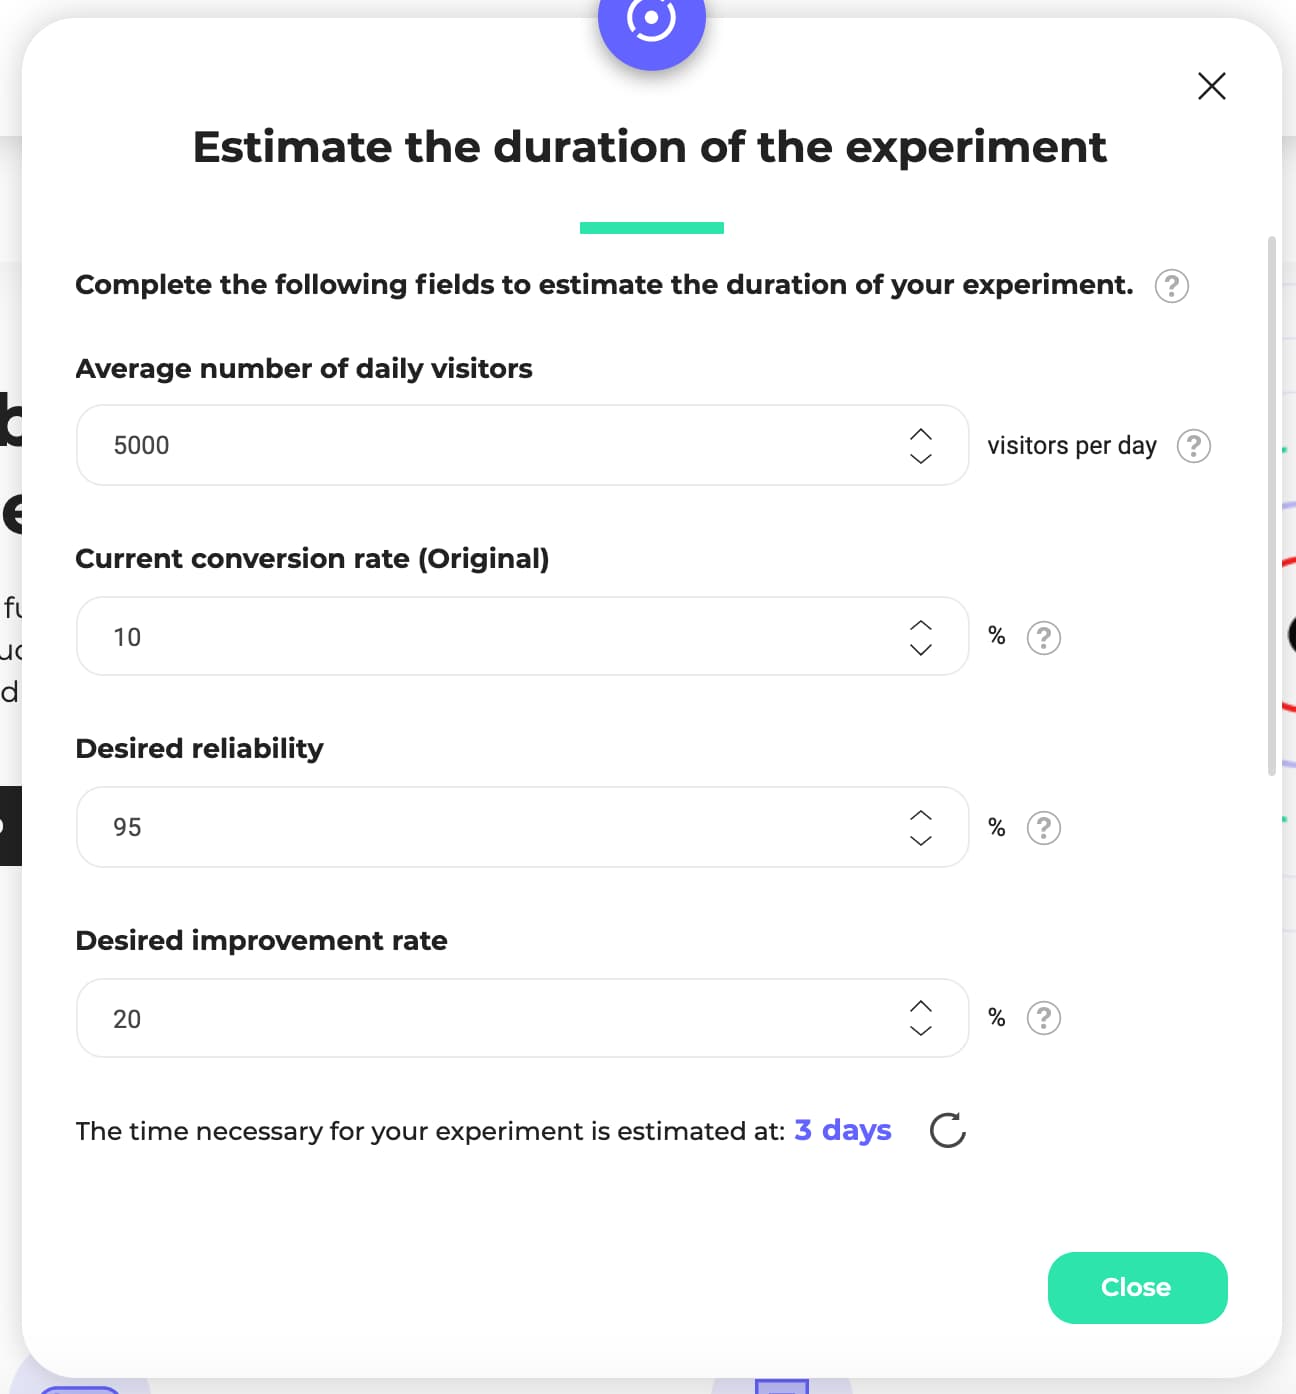
Task: Open help for current conversion rate percent
Action: tap(1043, 637)
